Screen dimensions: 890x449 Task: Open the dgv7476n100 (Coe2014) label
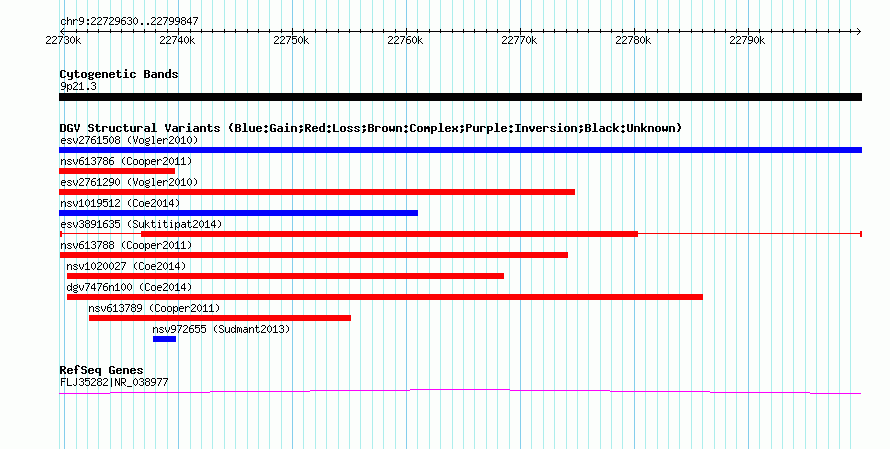[129, 287]
